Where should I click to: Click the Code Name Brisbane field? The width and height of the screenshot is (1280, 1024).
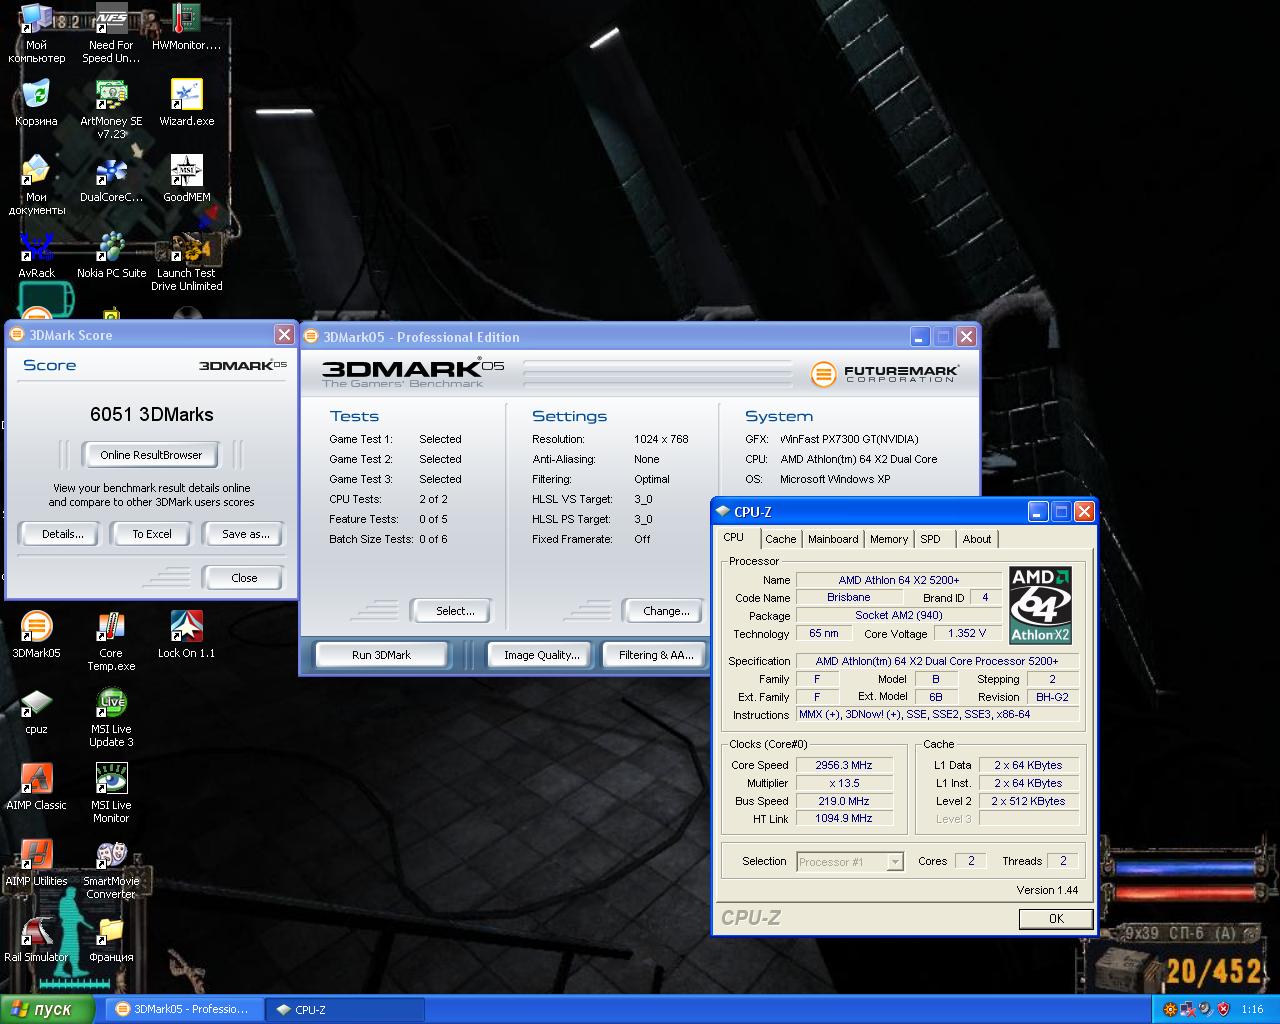pos(849,597)
